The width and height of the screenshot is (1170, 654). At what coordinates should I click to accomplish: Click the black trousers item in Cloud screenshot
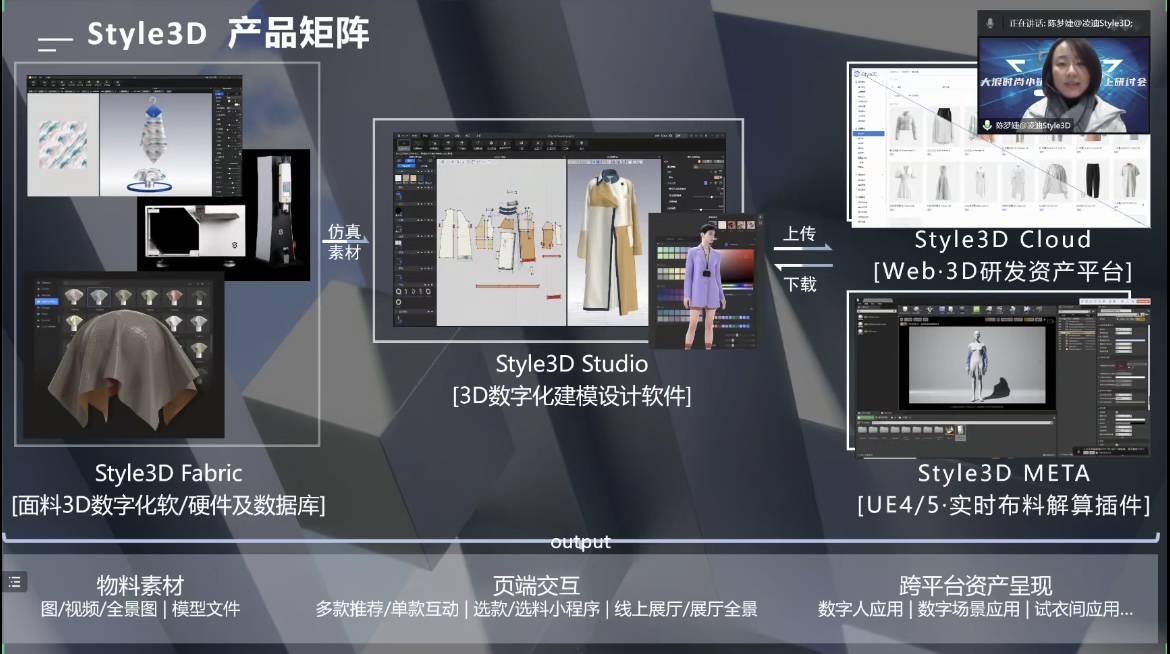(1092, 180)
